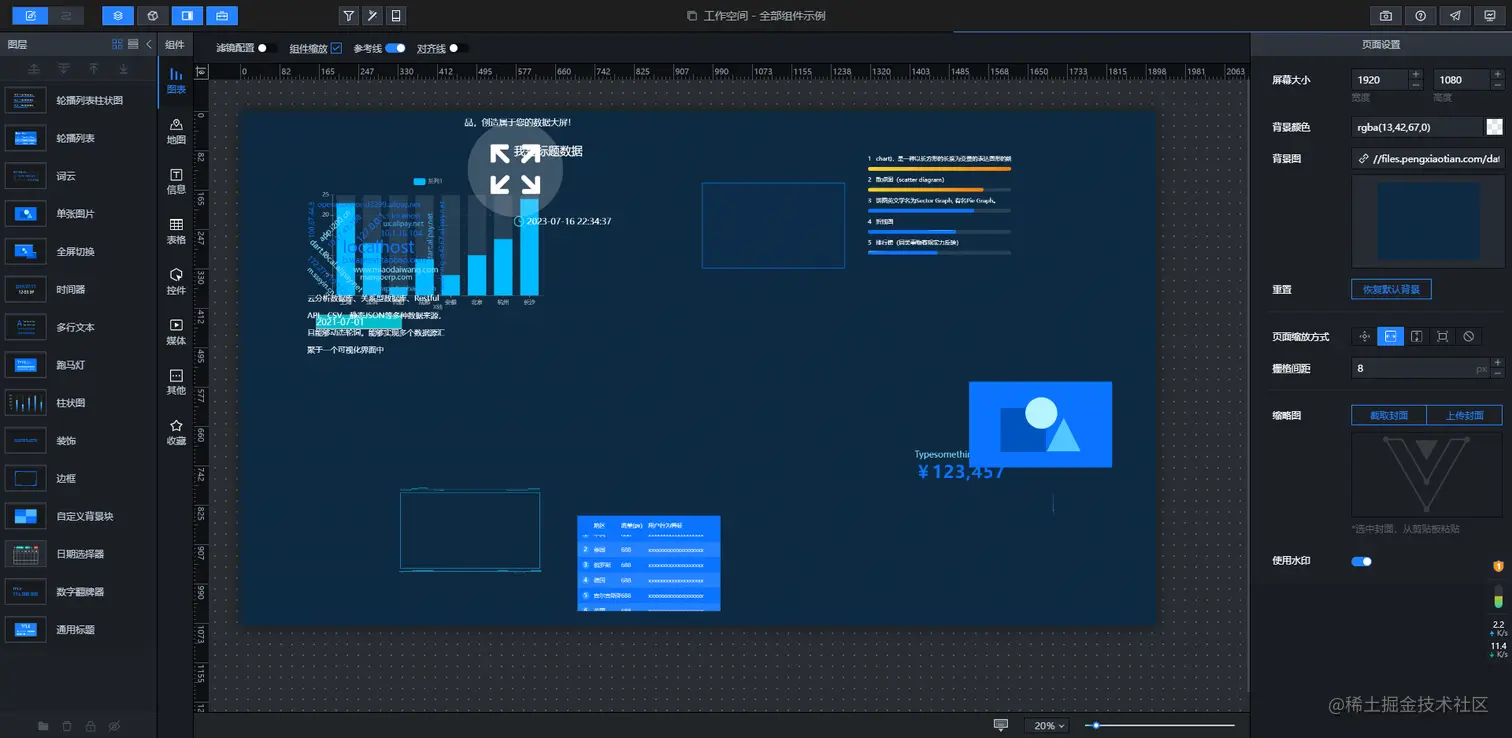The image size is (1512, 738).
Task: Switch layers to thumbnail grid view
Action: tap(118, 44)
